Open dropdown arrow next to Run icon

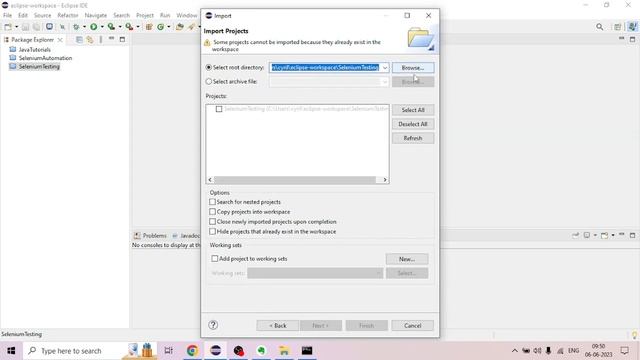102,27
